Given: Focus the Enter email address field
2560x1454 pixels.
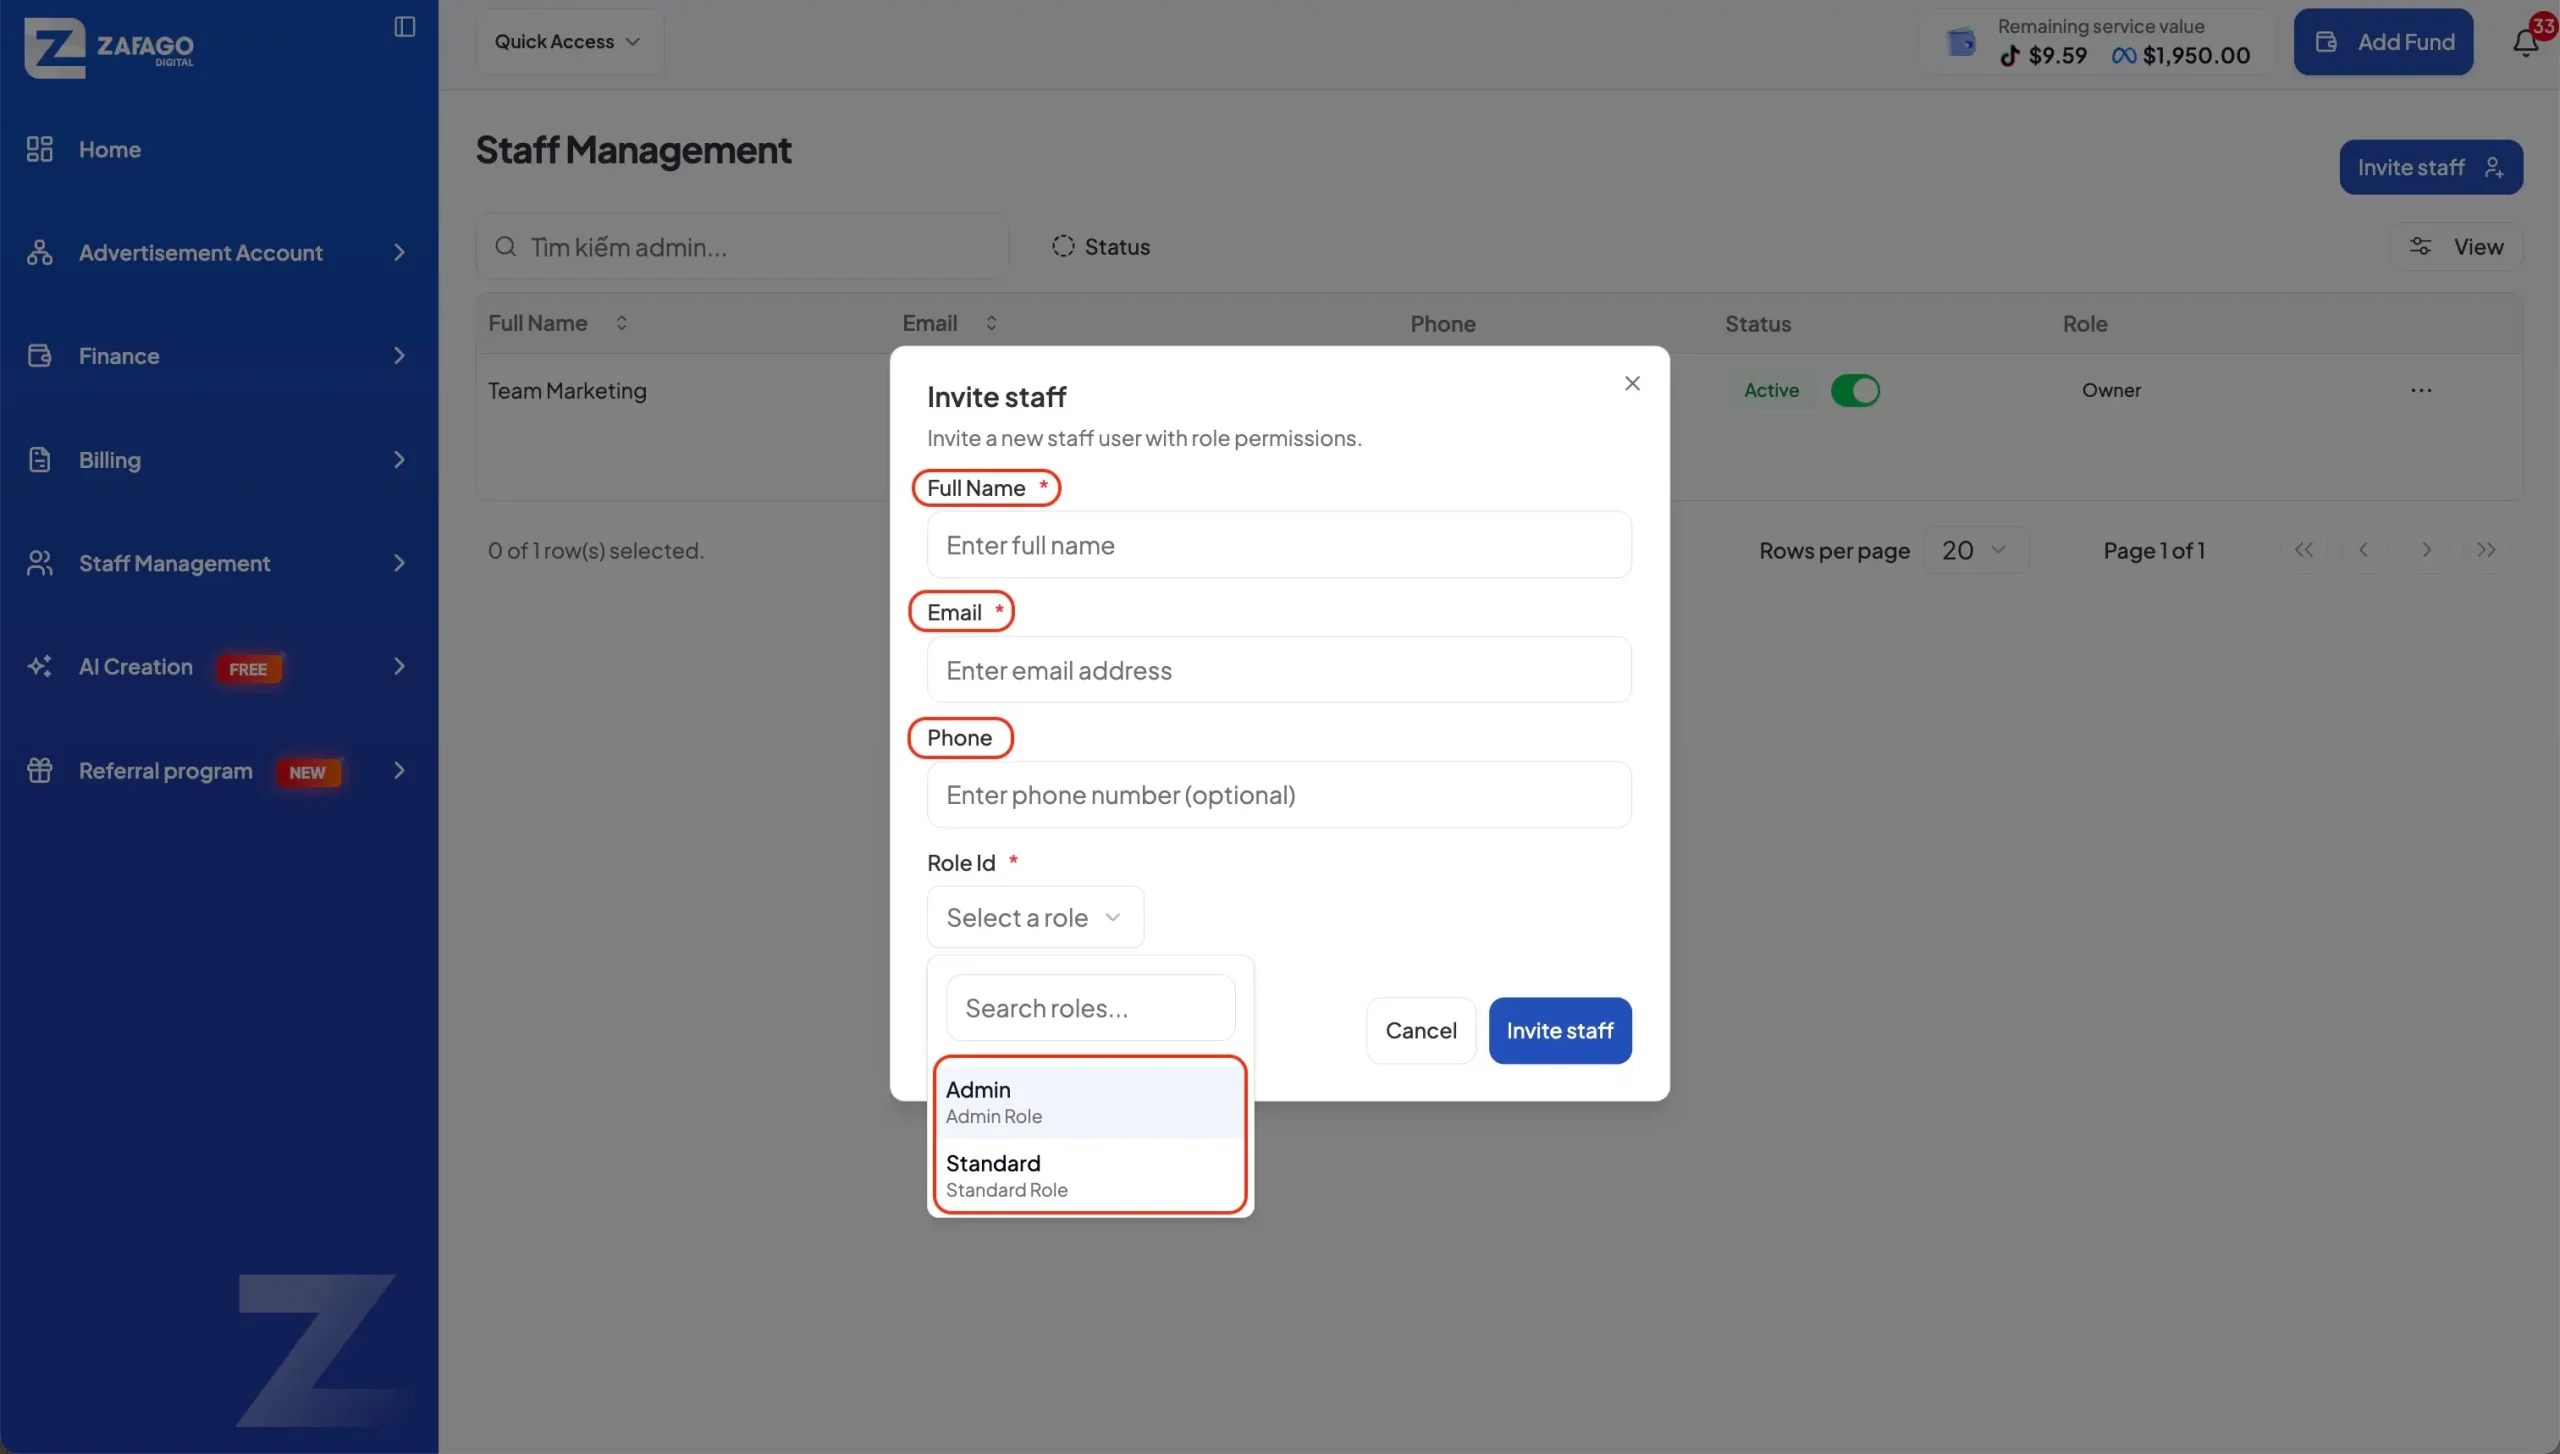Looking at the screenshot, I should click(x=1279, y=670).
